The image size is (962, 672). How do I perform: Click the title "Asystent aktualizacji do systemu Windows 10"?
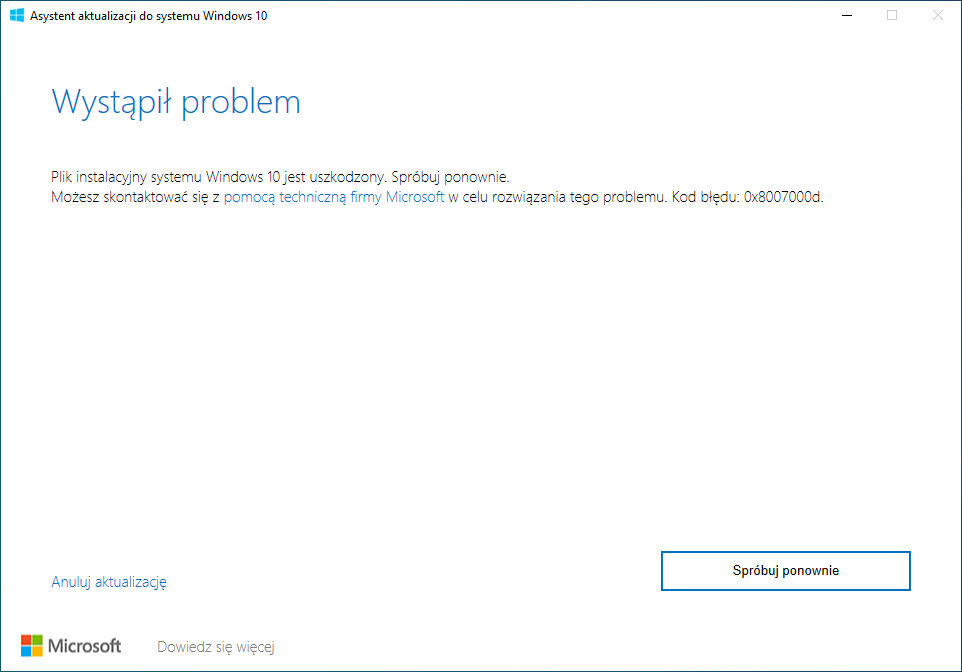pos(148,16)
